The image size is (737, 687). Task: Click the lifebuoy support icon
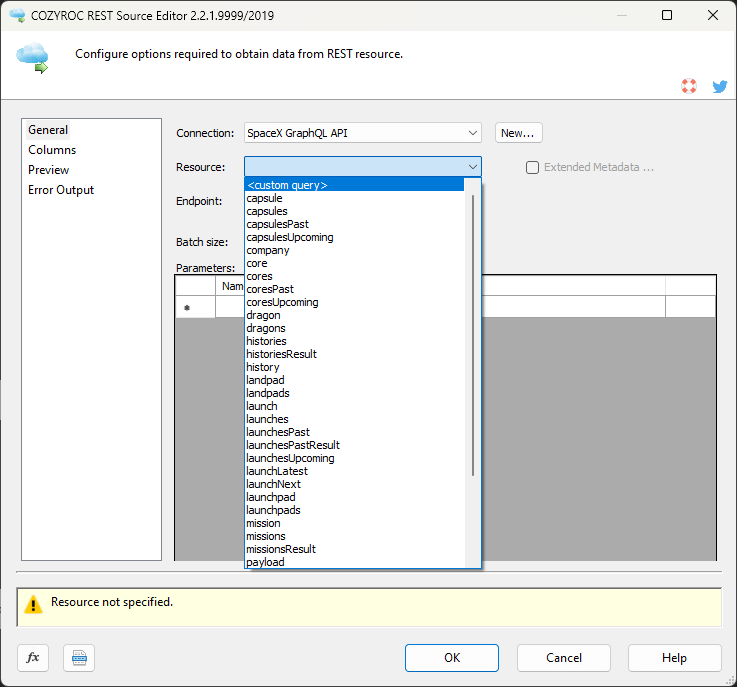tap(689, 86)
